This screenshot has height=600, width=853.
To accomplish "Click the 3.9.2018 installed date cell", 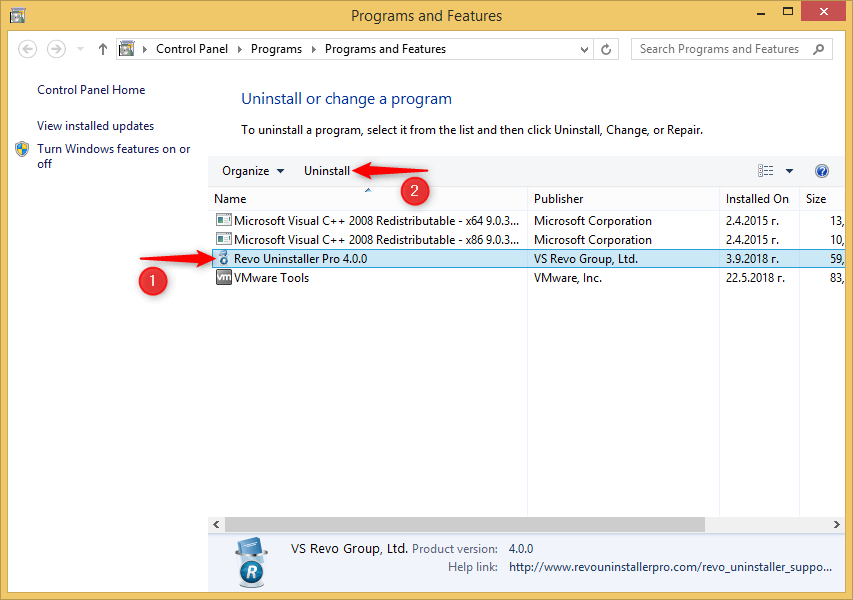I will (752, 259).
